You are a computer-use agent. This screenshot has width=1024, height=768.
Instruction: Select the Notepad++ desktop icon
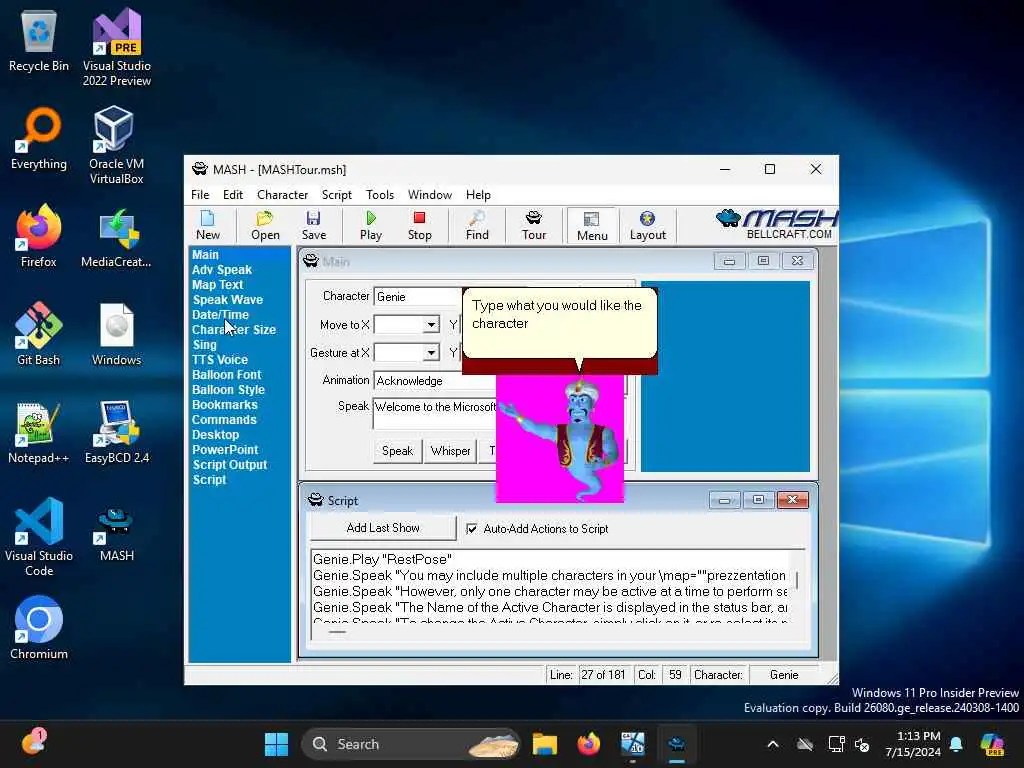(39, 434)
